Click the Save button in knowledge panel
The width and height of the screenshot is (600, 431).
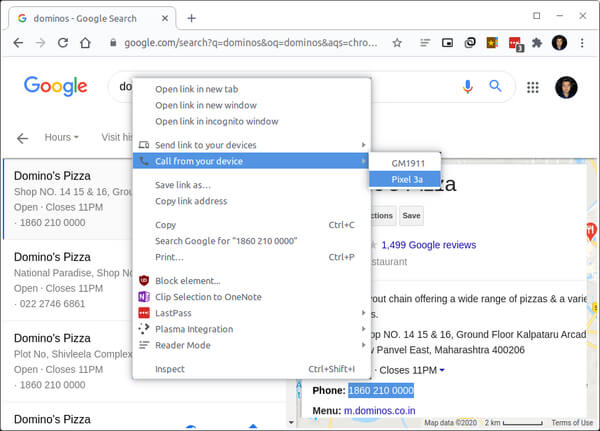(411, 216)
